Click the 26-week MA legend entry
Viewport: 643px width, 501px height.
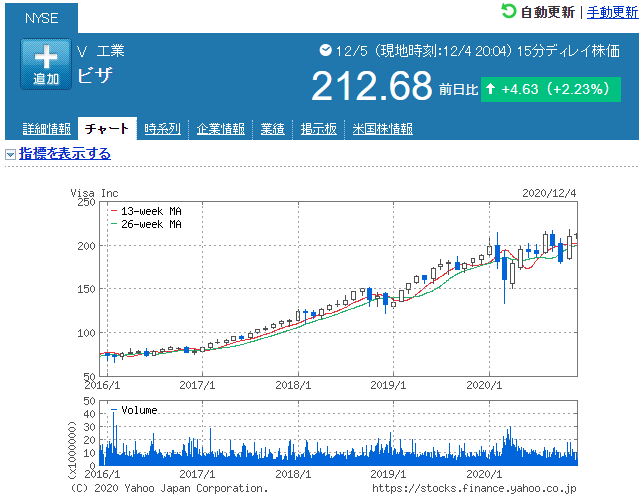[x=146, y=224]
